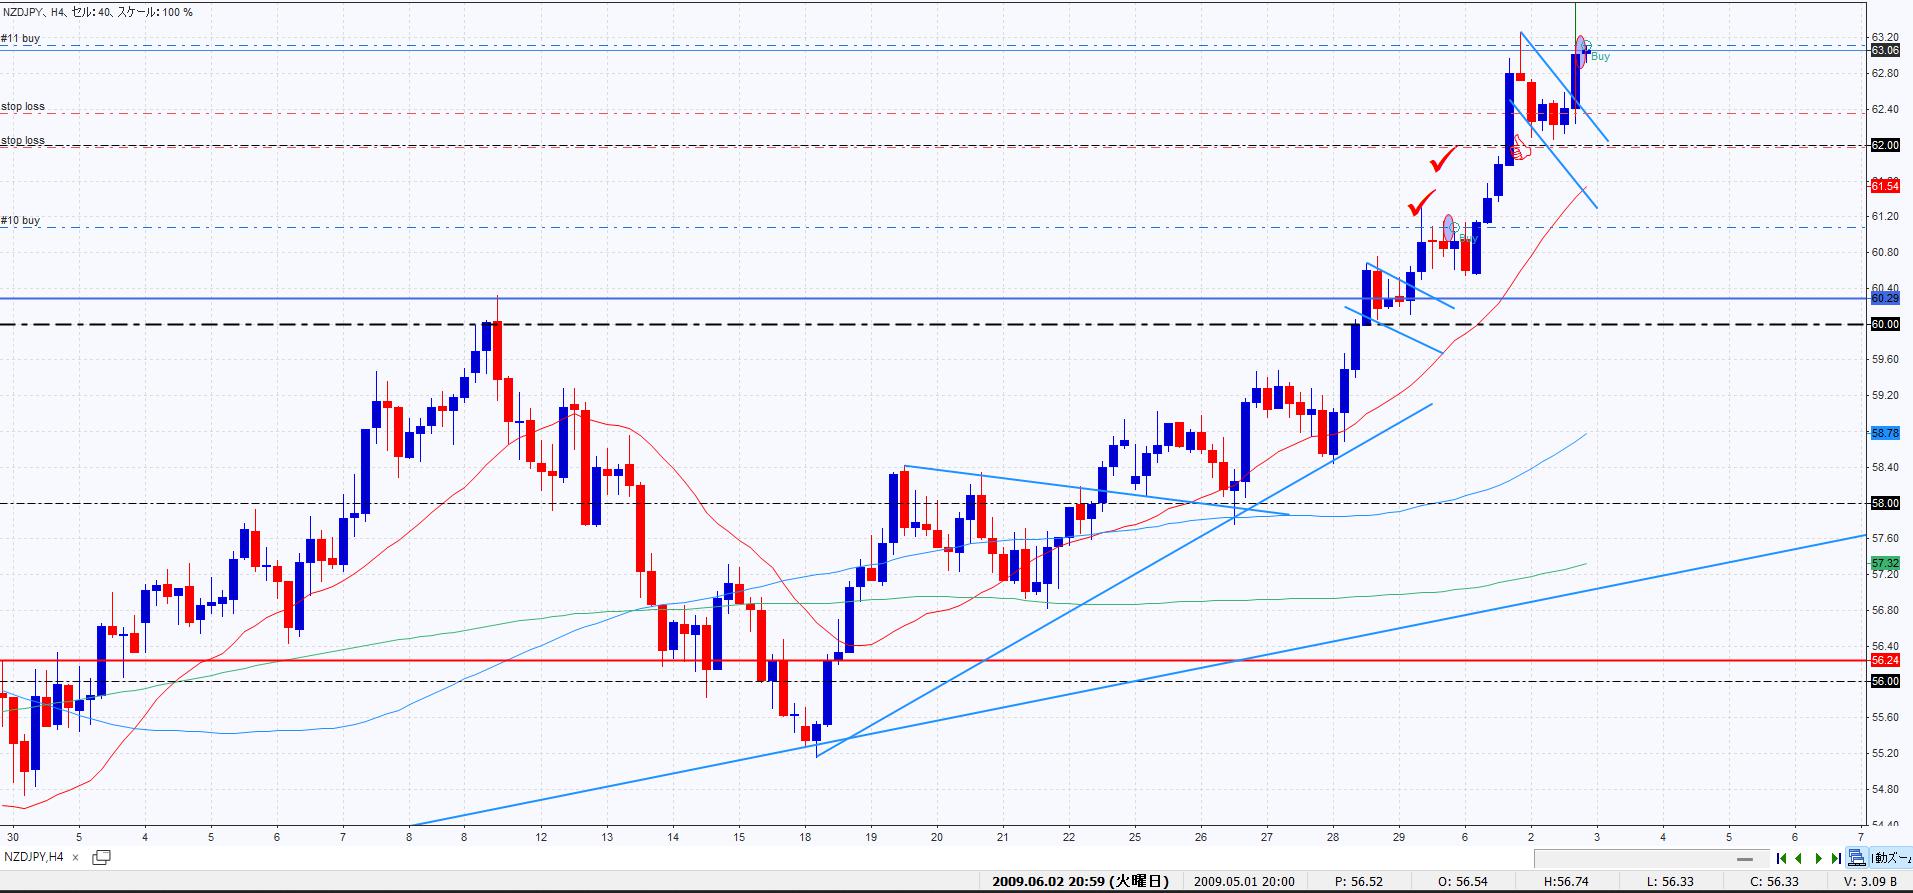Select the #11 buy order line label
1913x893 pixels.
21,38
